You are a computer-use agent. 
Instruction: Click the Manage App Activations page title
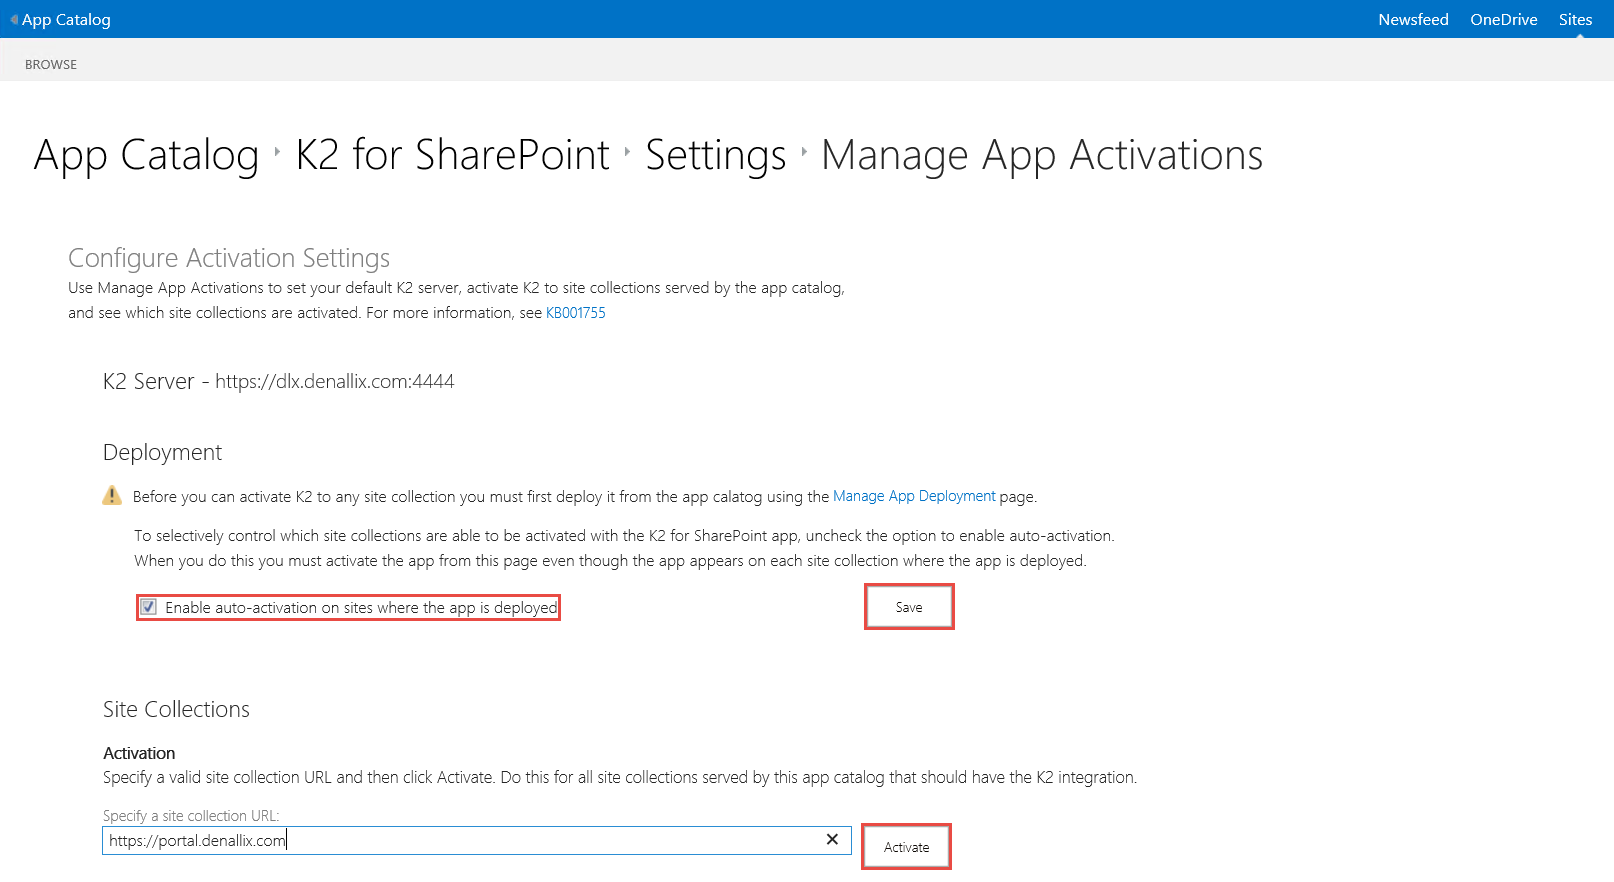[1042, 155]
